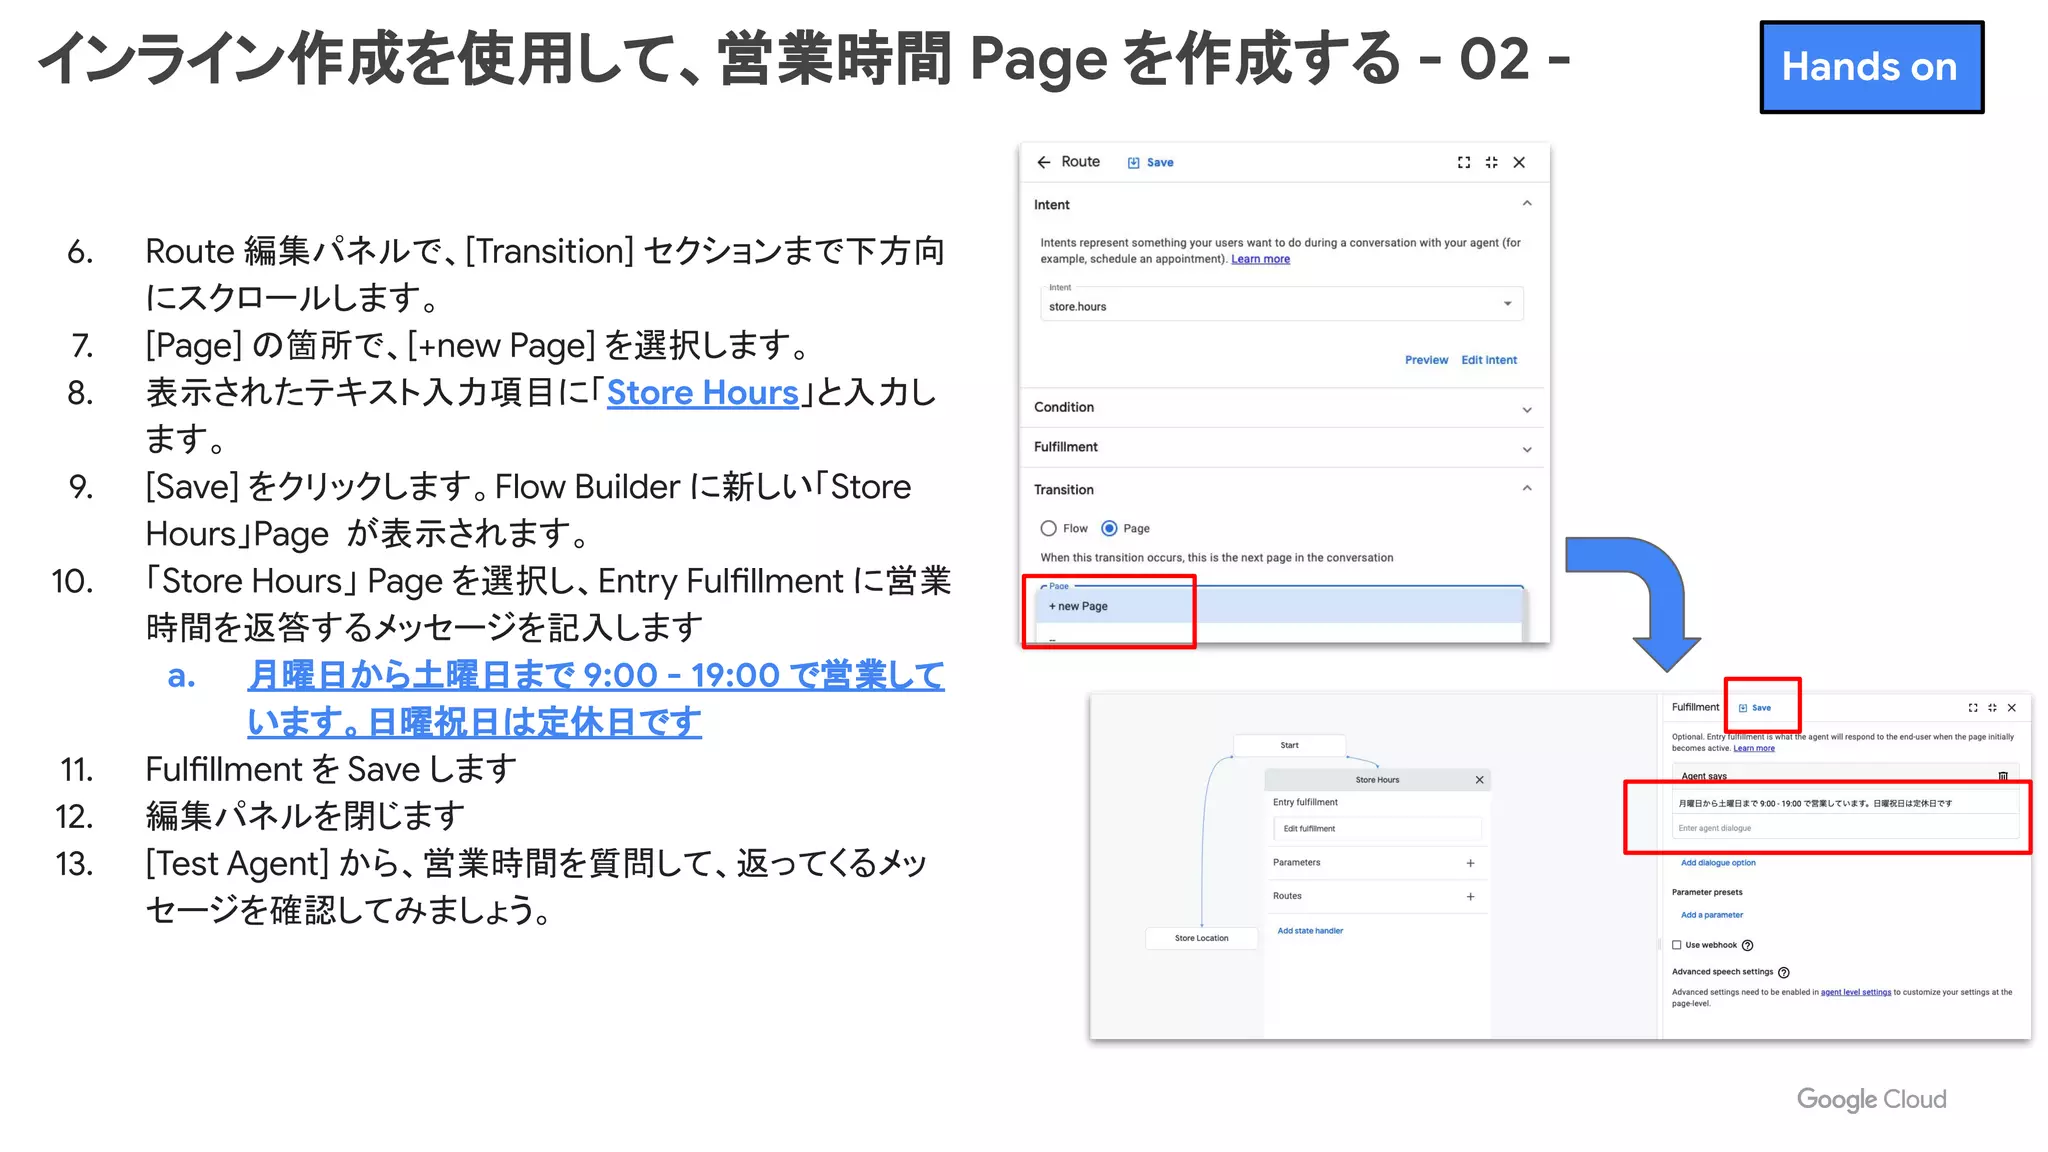Expand the Route panel to full screen
The height and width of the screenshot is (1152, 2048).
1464,162
